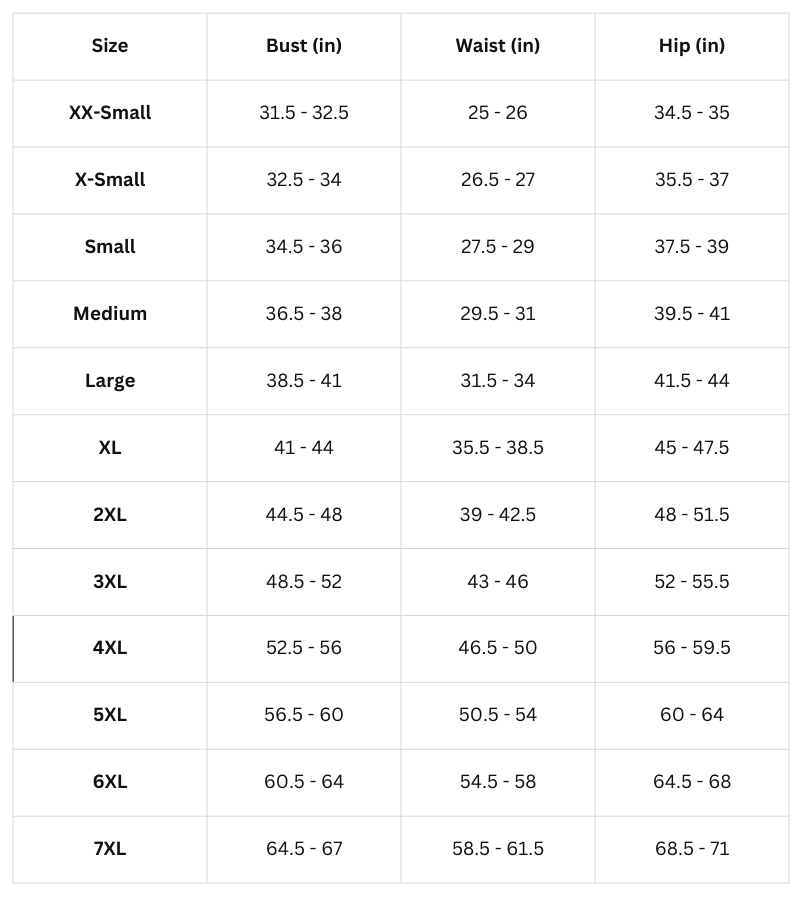Click the 7XL size row label
The height and width of the screenshot is (900, 800).
tap(110, 848)
